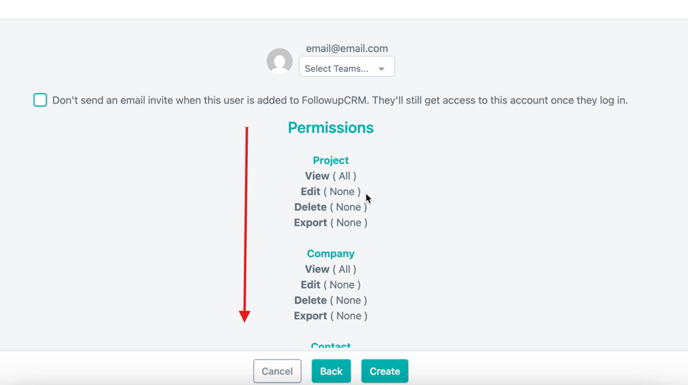Change Company View permission (All)
Image resolution: width=688 pixels, height=385 pixels.
330,270
